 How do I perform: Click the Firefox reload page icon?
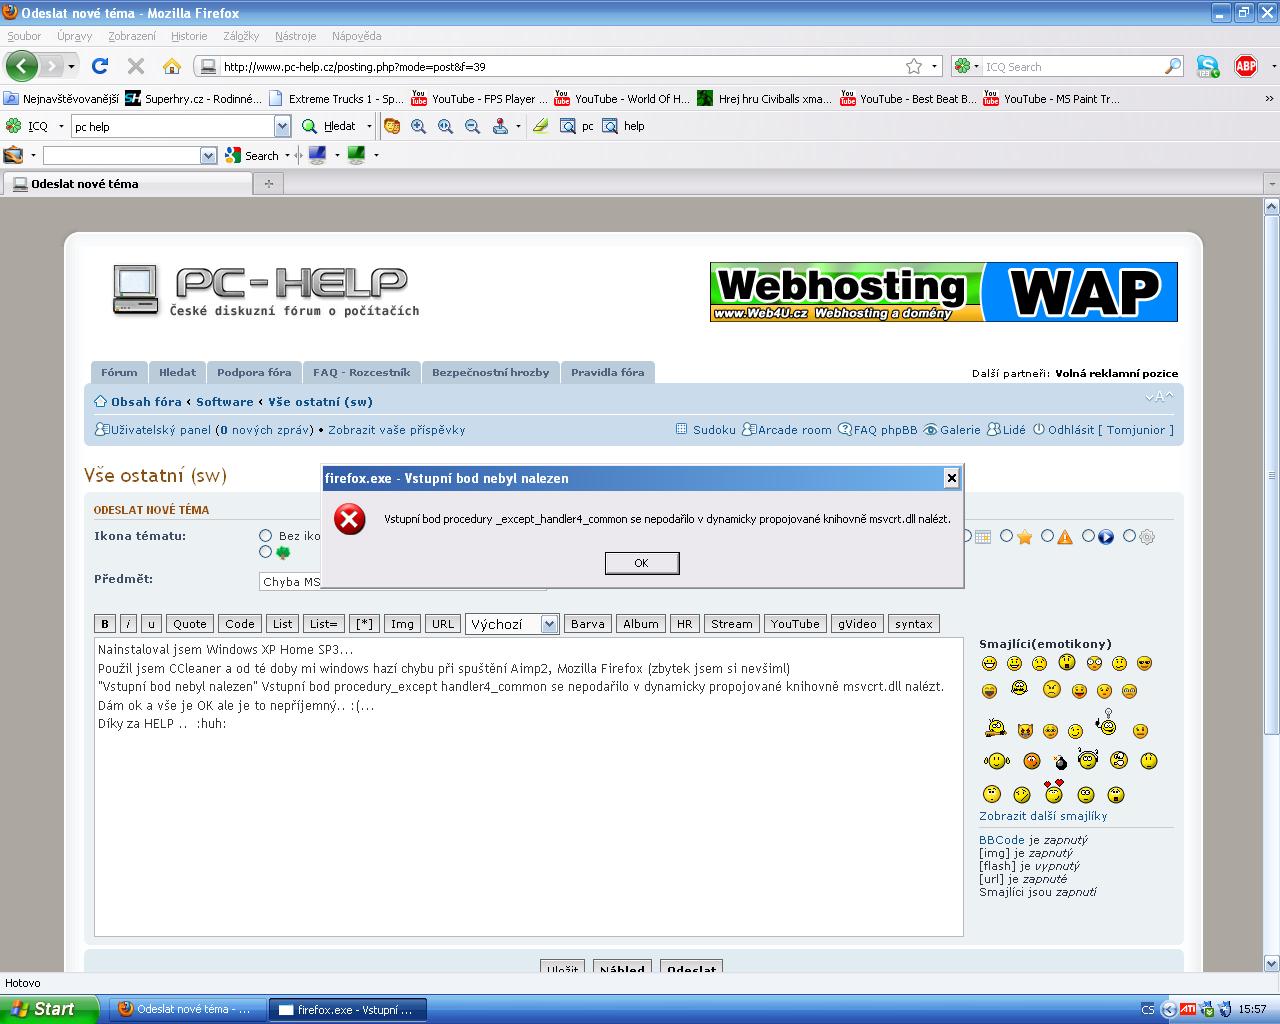coord(100,66)
